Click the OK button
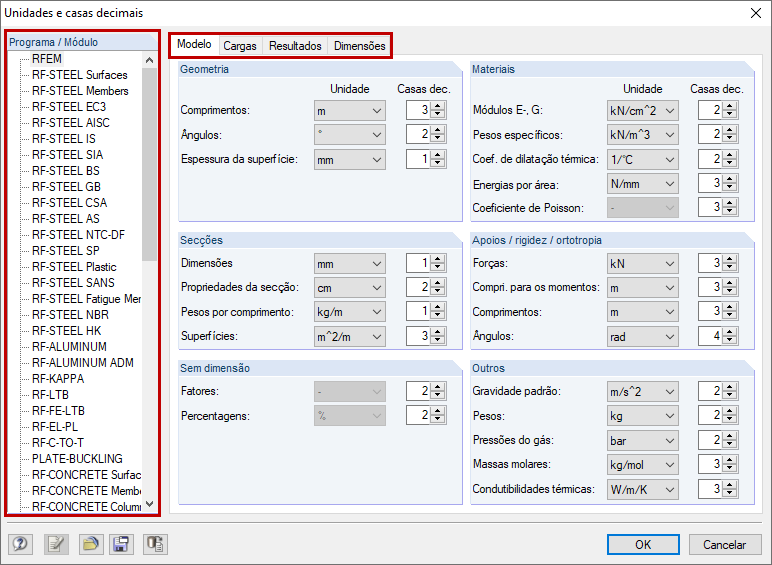 tap(643, 544)
